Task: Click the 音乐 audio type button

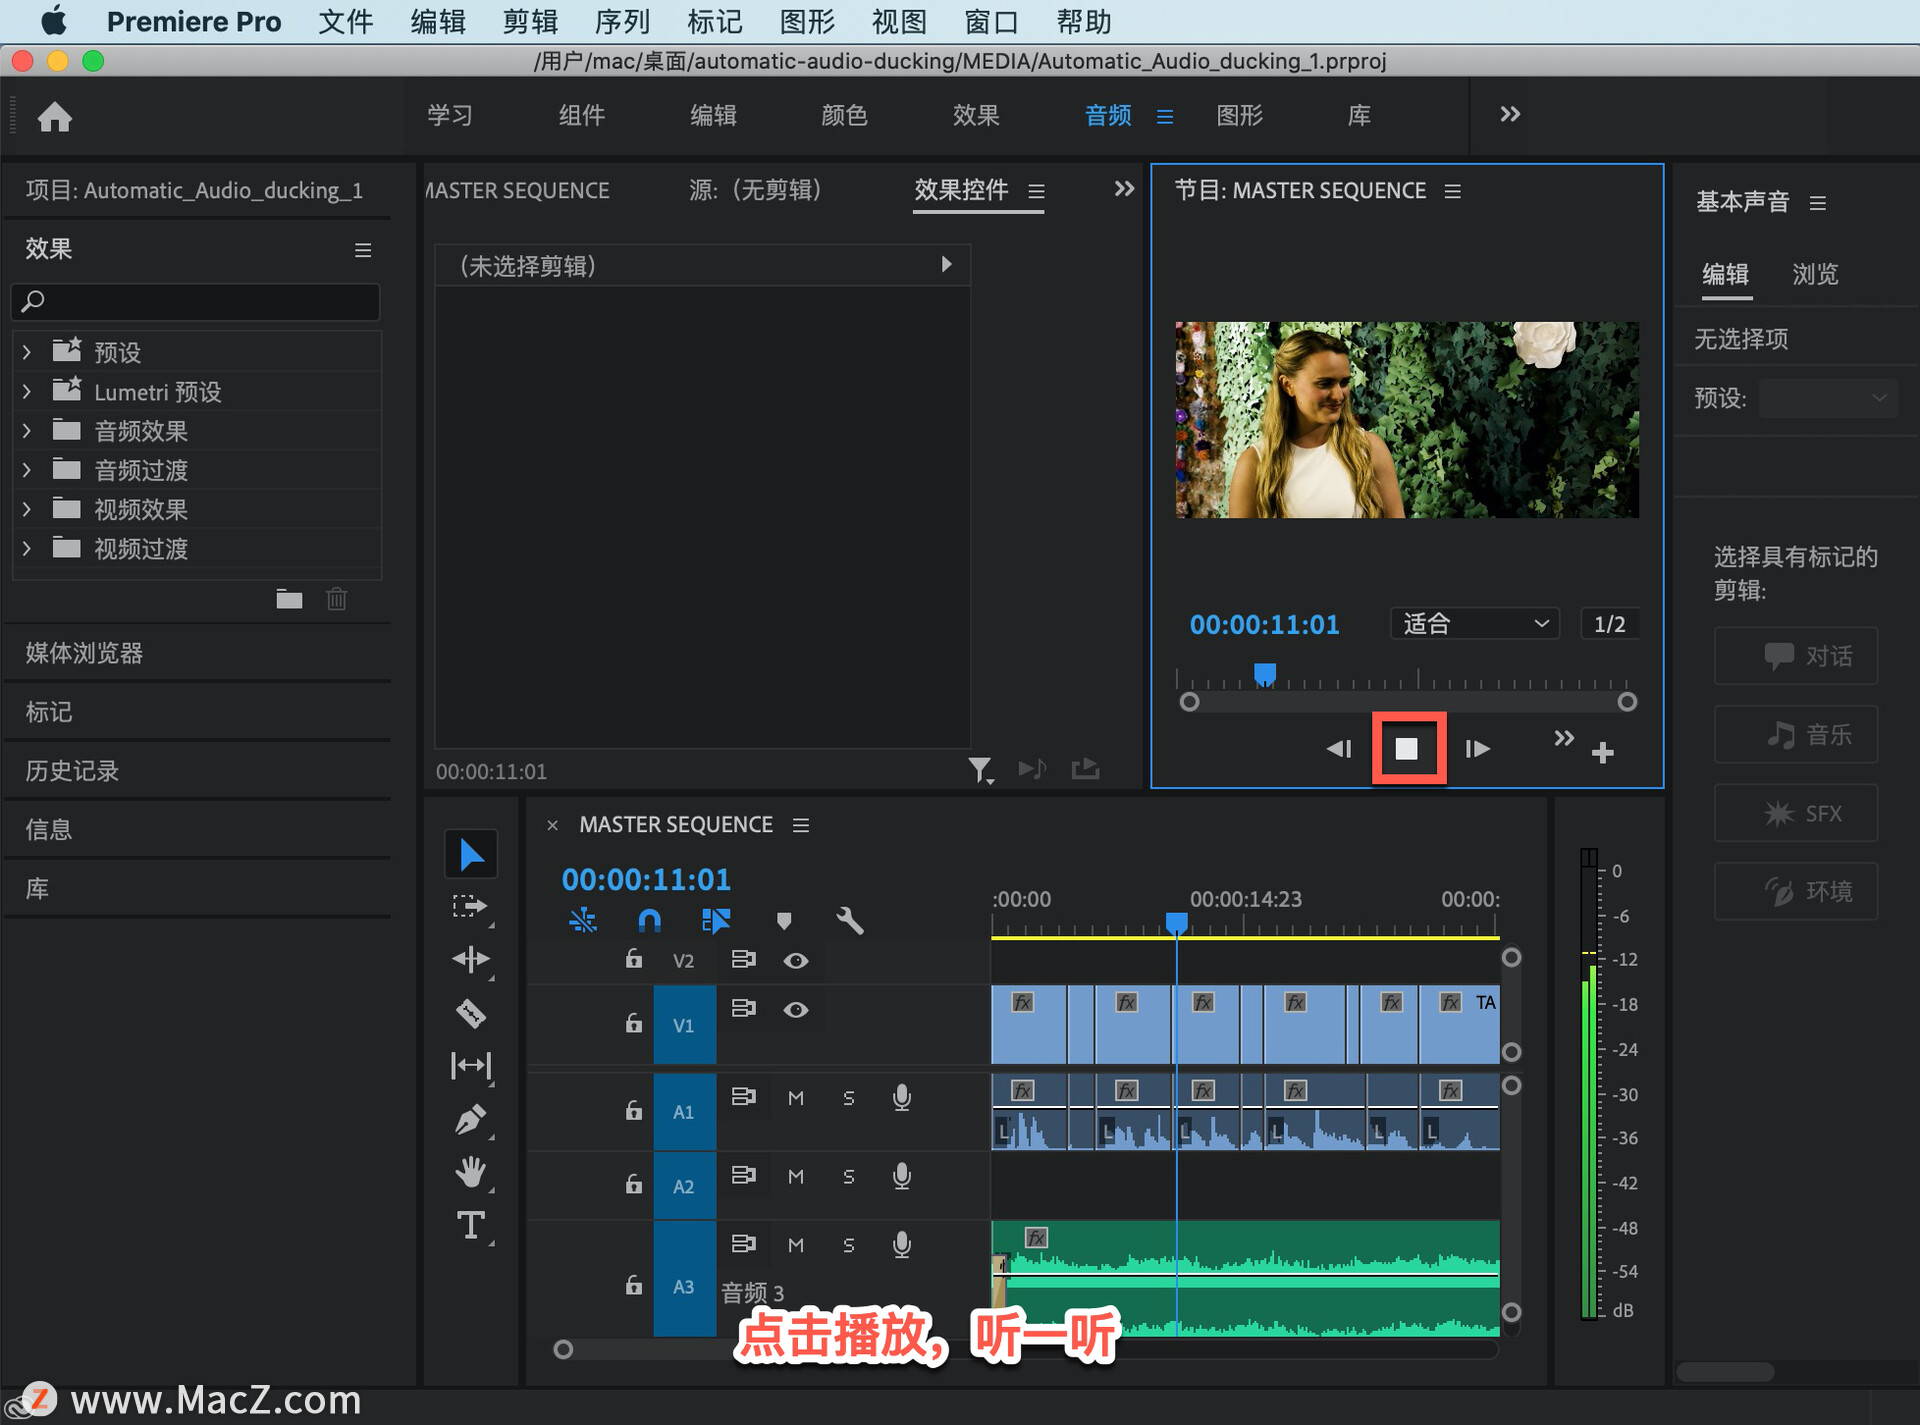Action: [x=1796, y=735]
